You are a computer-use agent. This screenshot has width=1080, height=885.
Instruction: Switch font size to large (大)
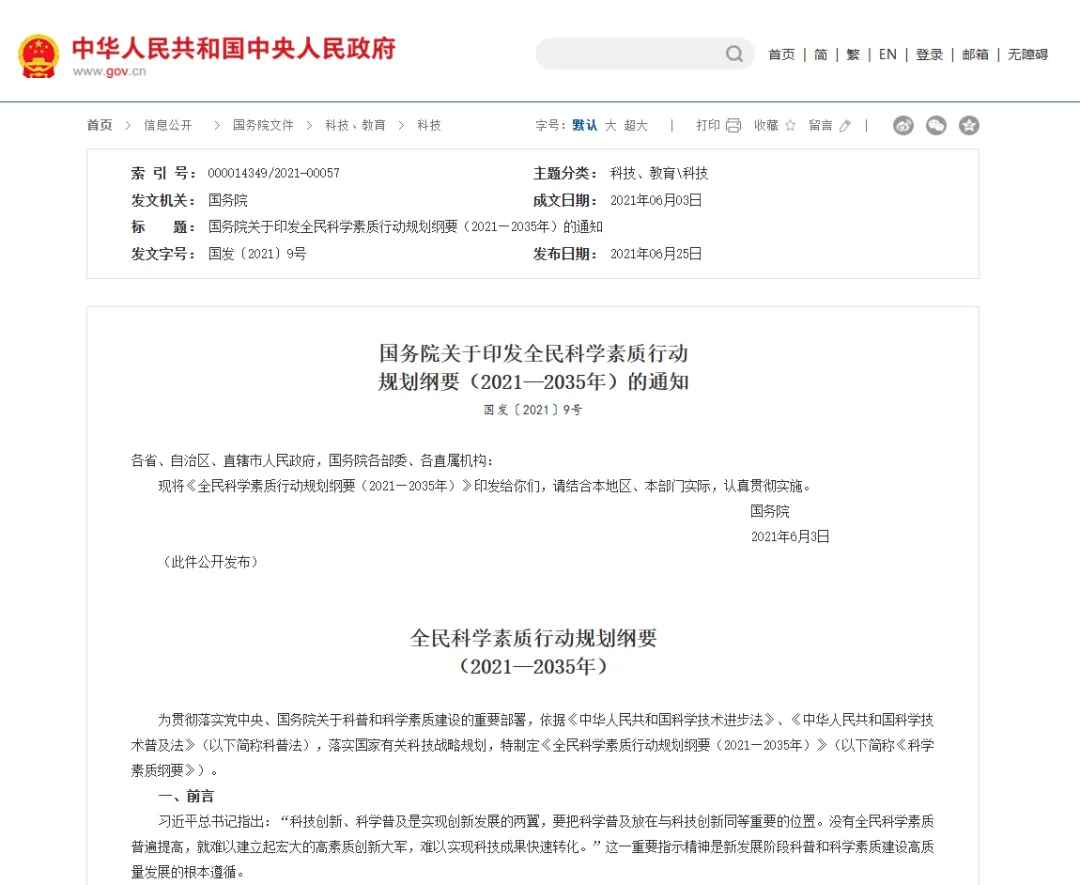[x=610, y=125]
